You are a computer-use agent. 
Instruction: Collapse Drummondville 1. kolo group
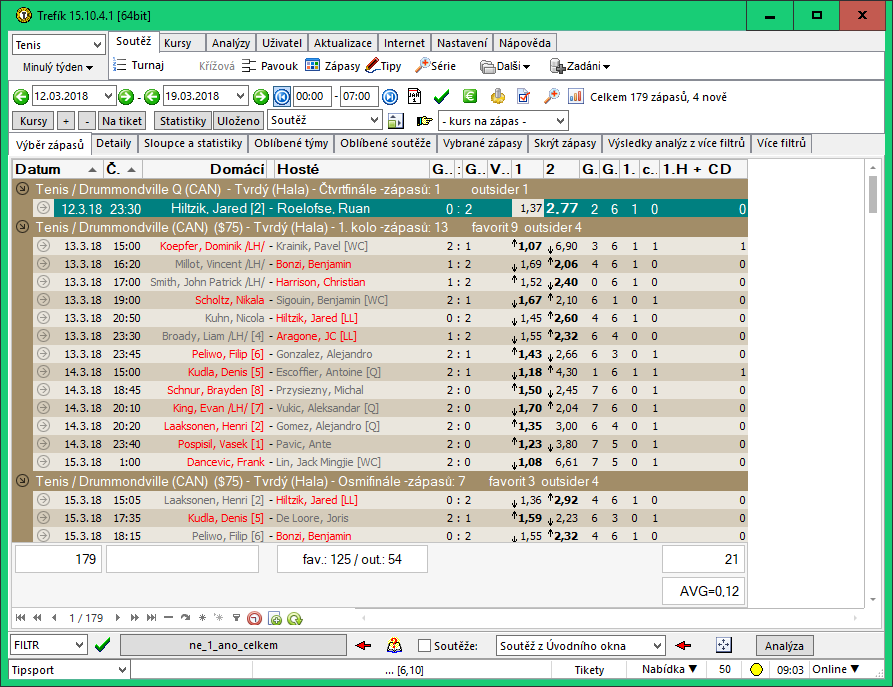(x=22, y=227)
